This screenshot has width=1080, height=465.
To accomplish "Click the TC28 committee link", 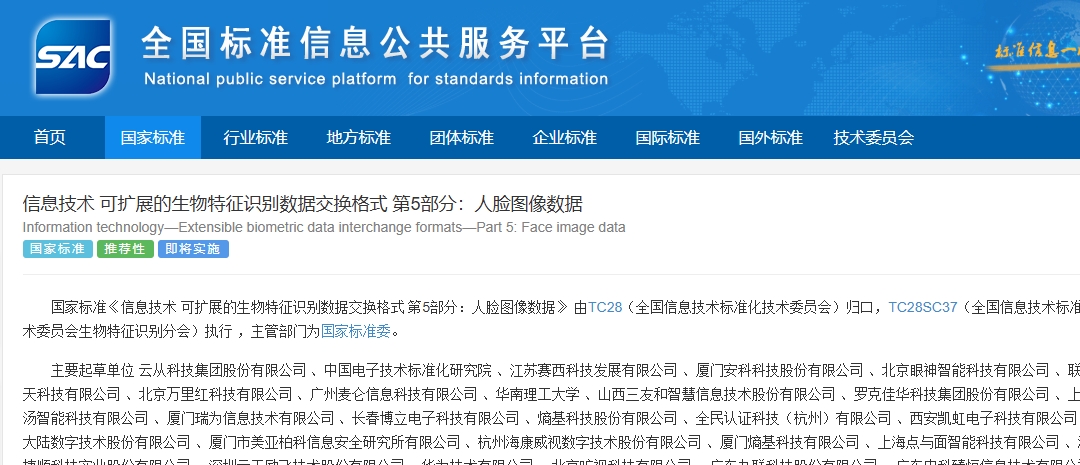I will click(604, 307).
